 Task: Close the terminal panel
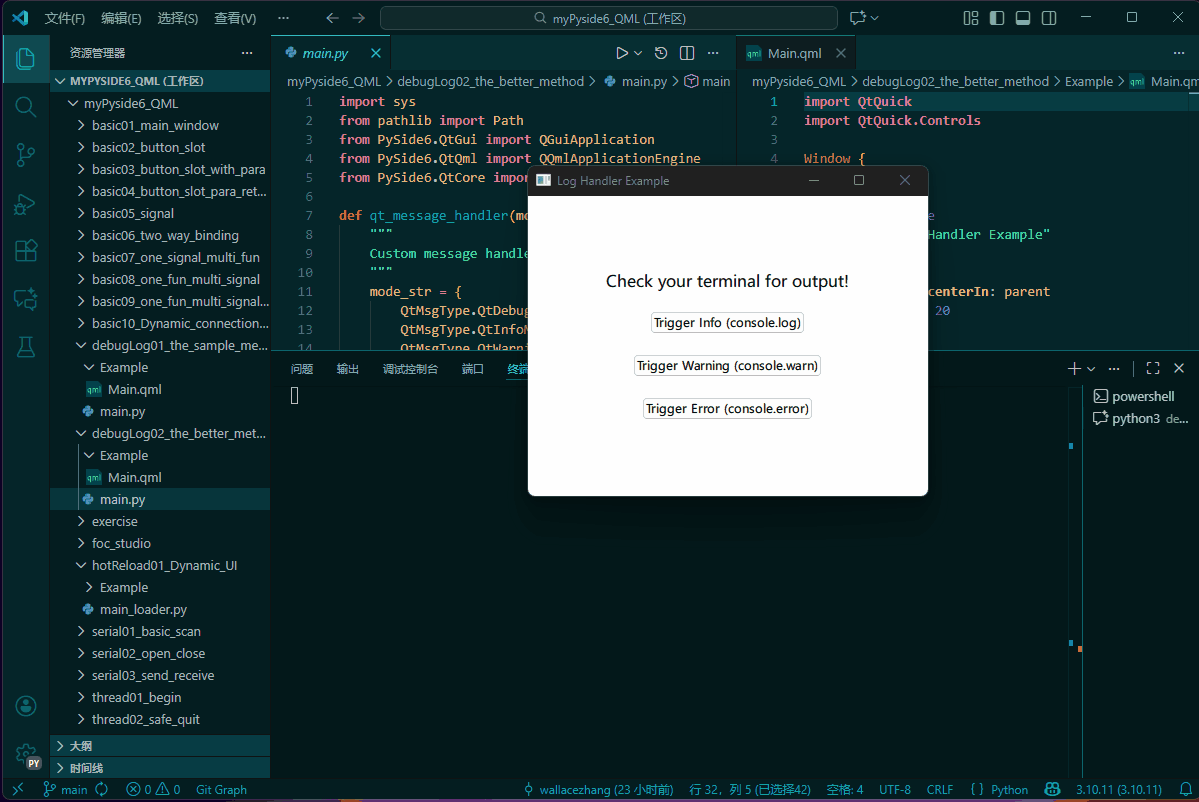(1179, 369)
